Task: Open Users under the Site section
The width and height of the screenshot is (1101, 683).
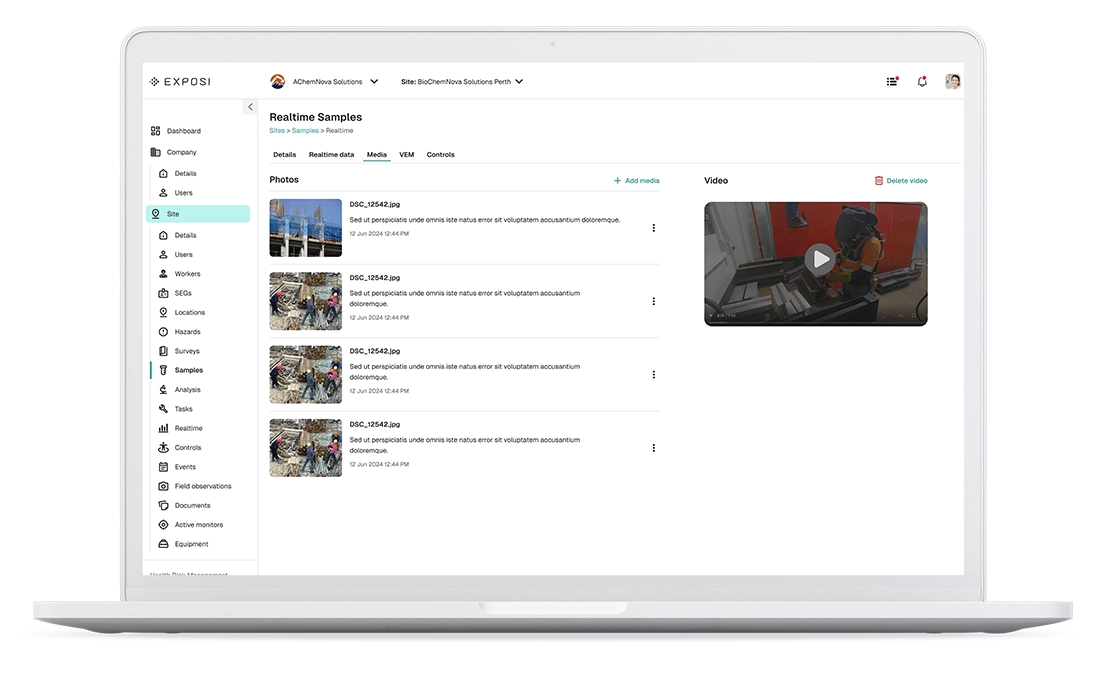Action: click(x=183, y=255)
